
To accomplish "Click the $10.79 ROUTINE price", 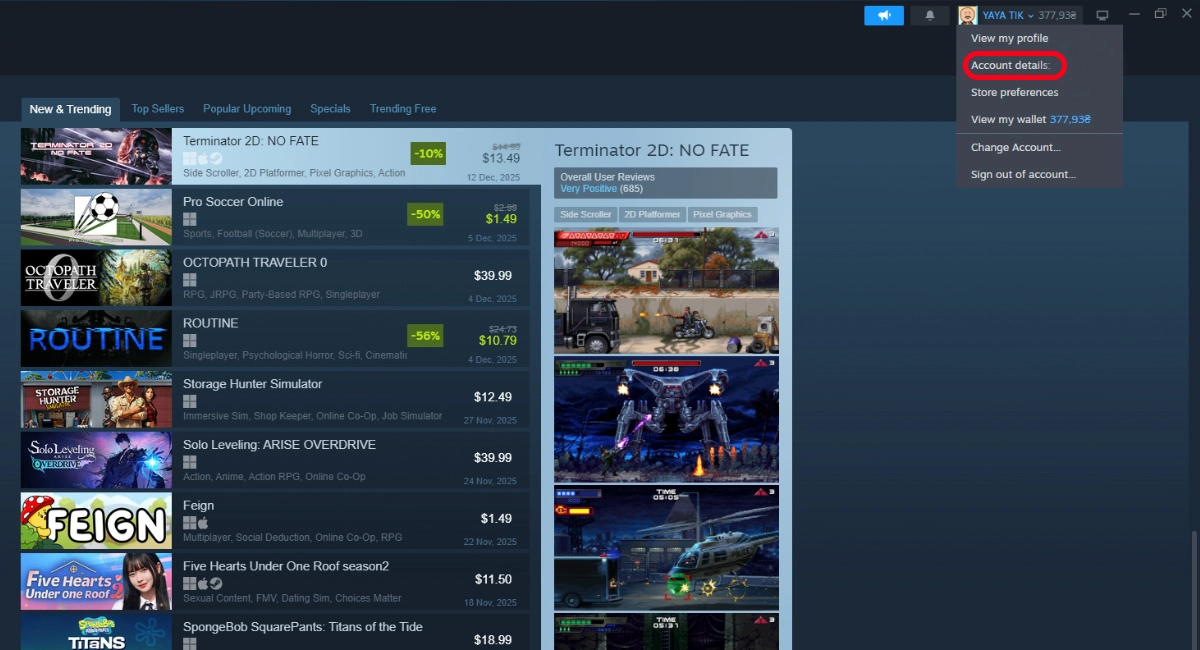I will [x=497, y=341].
